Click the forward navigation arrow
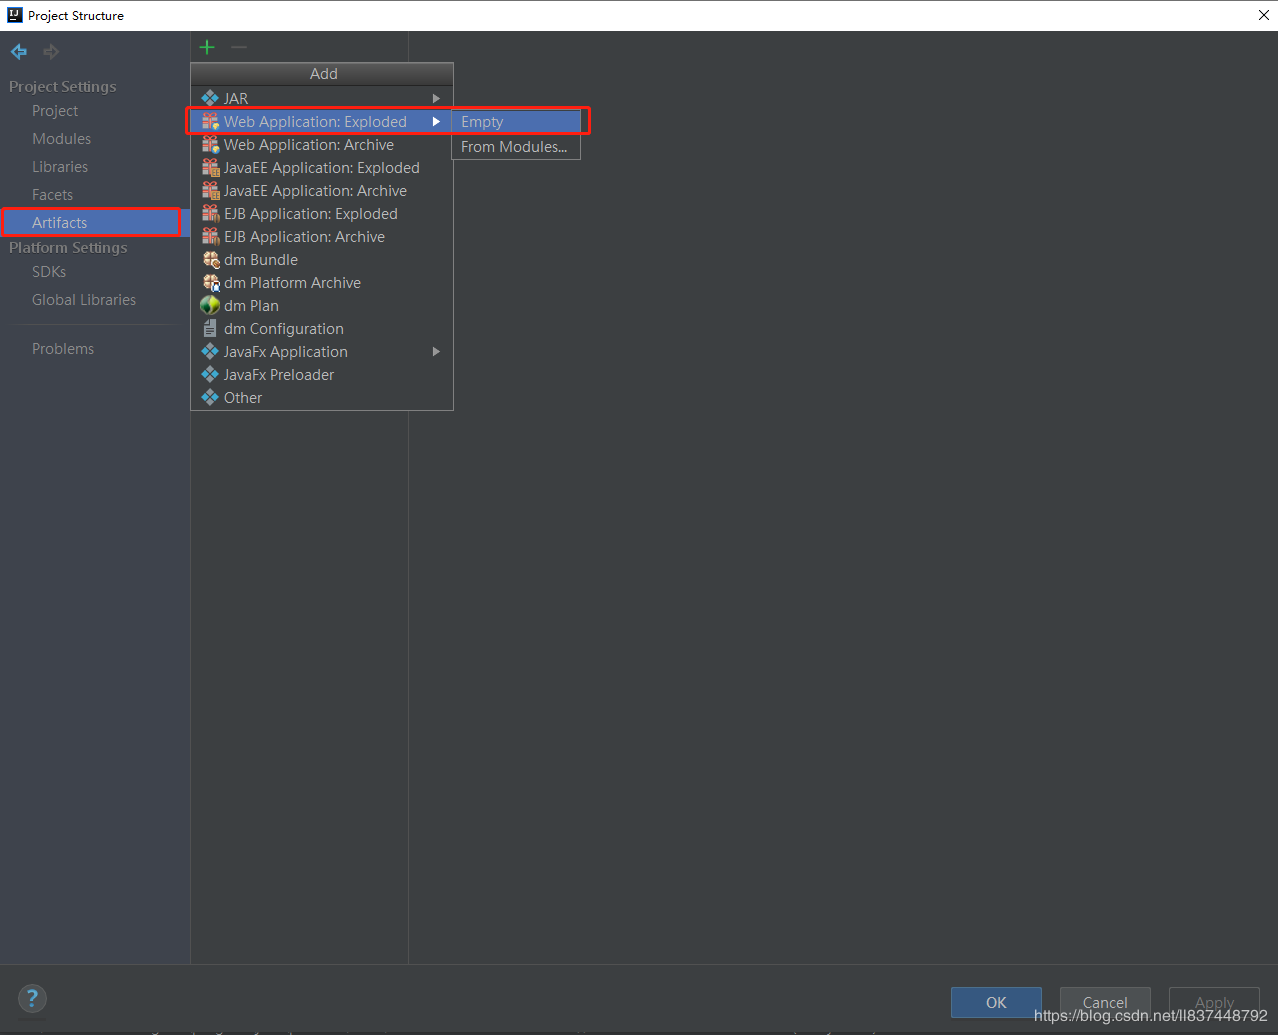This screenshot has height=1035, width=1278. tap(51, 51)
